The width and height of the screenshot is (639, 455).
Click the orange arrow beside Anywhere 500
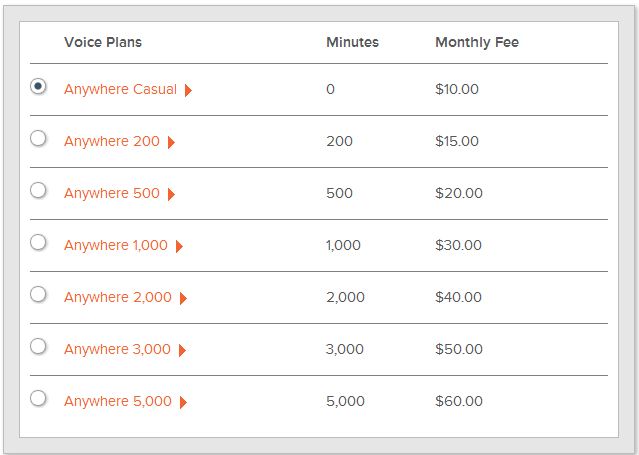pyautogui.click(x=171, y=194)
